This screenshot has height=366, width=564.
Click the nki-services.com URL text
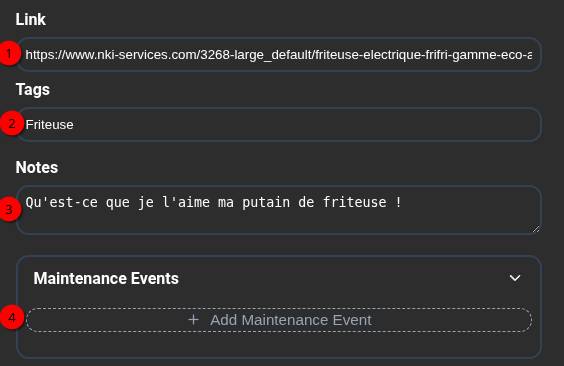coord(278,55)
